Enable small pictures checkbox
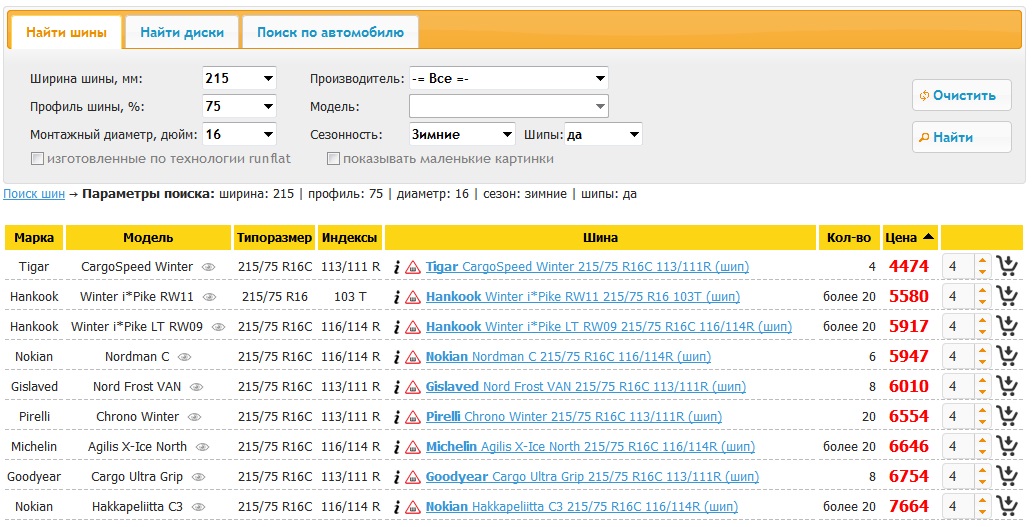This screenshot has height=527, width=1032. 334,159
